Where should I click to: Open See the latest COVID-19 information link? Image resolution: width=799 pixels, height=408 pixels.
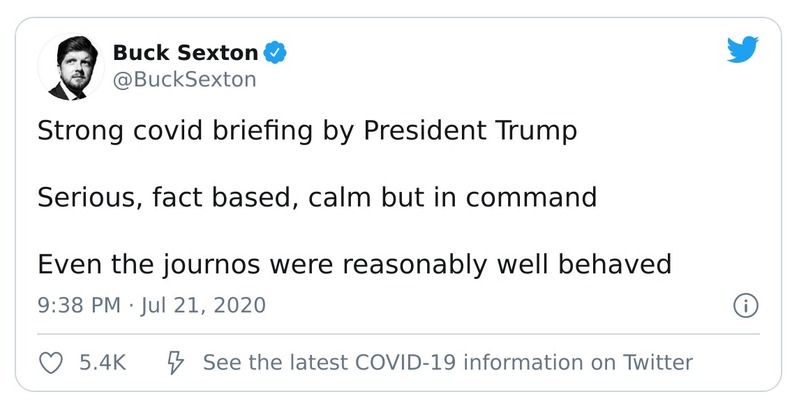447,361
